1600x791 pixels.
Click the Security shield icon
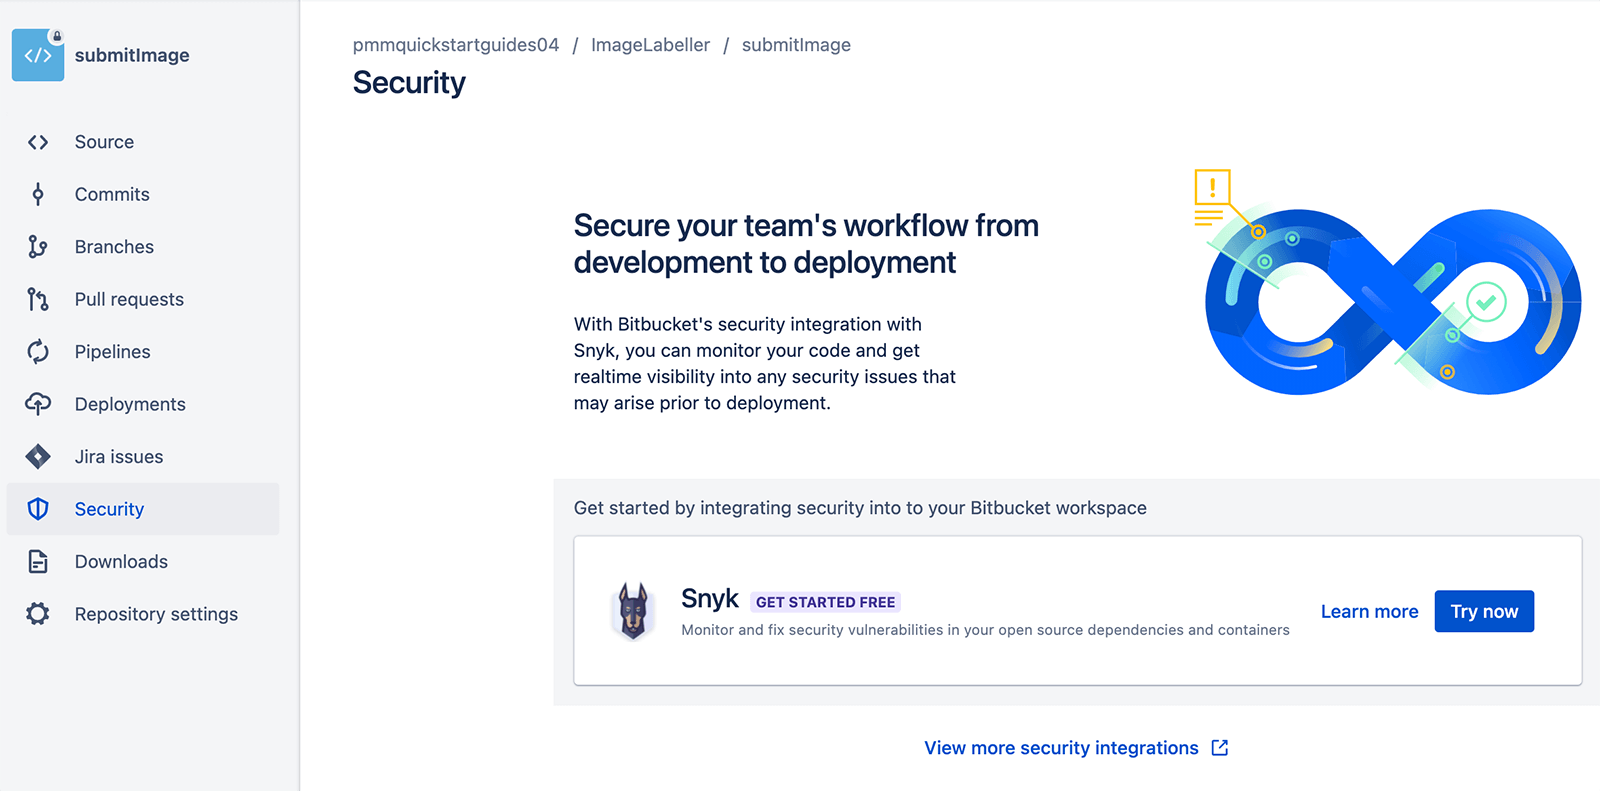(37, 509)
